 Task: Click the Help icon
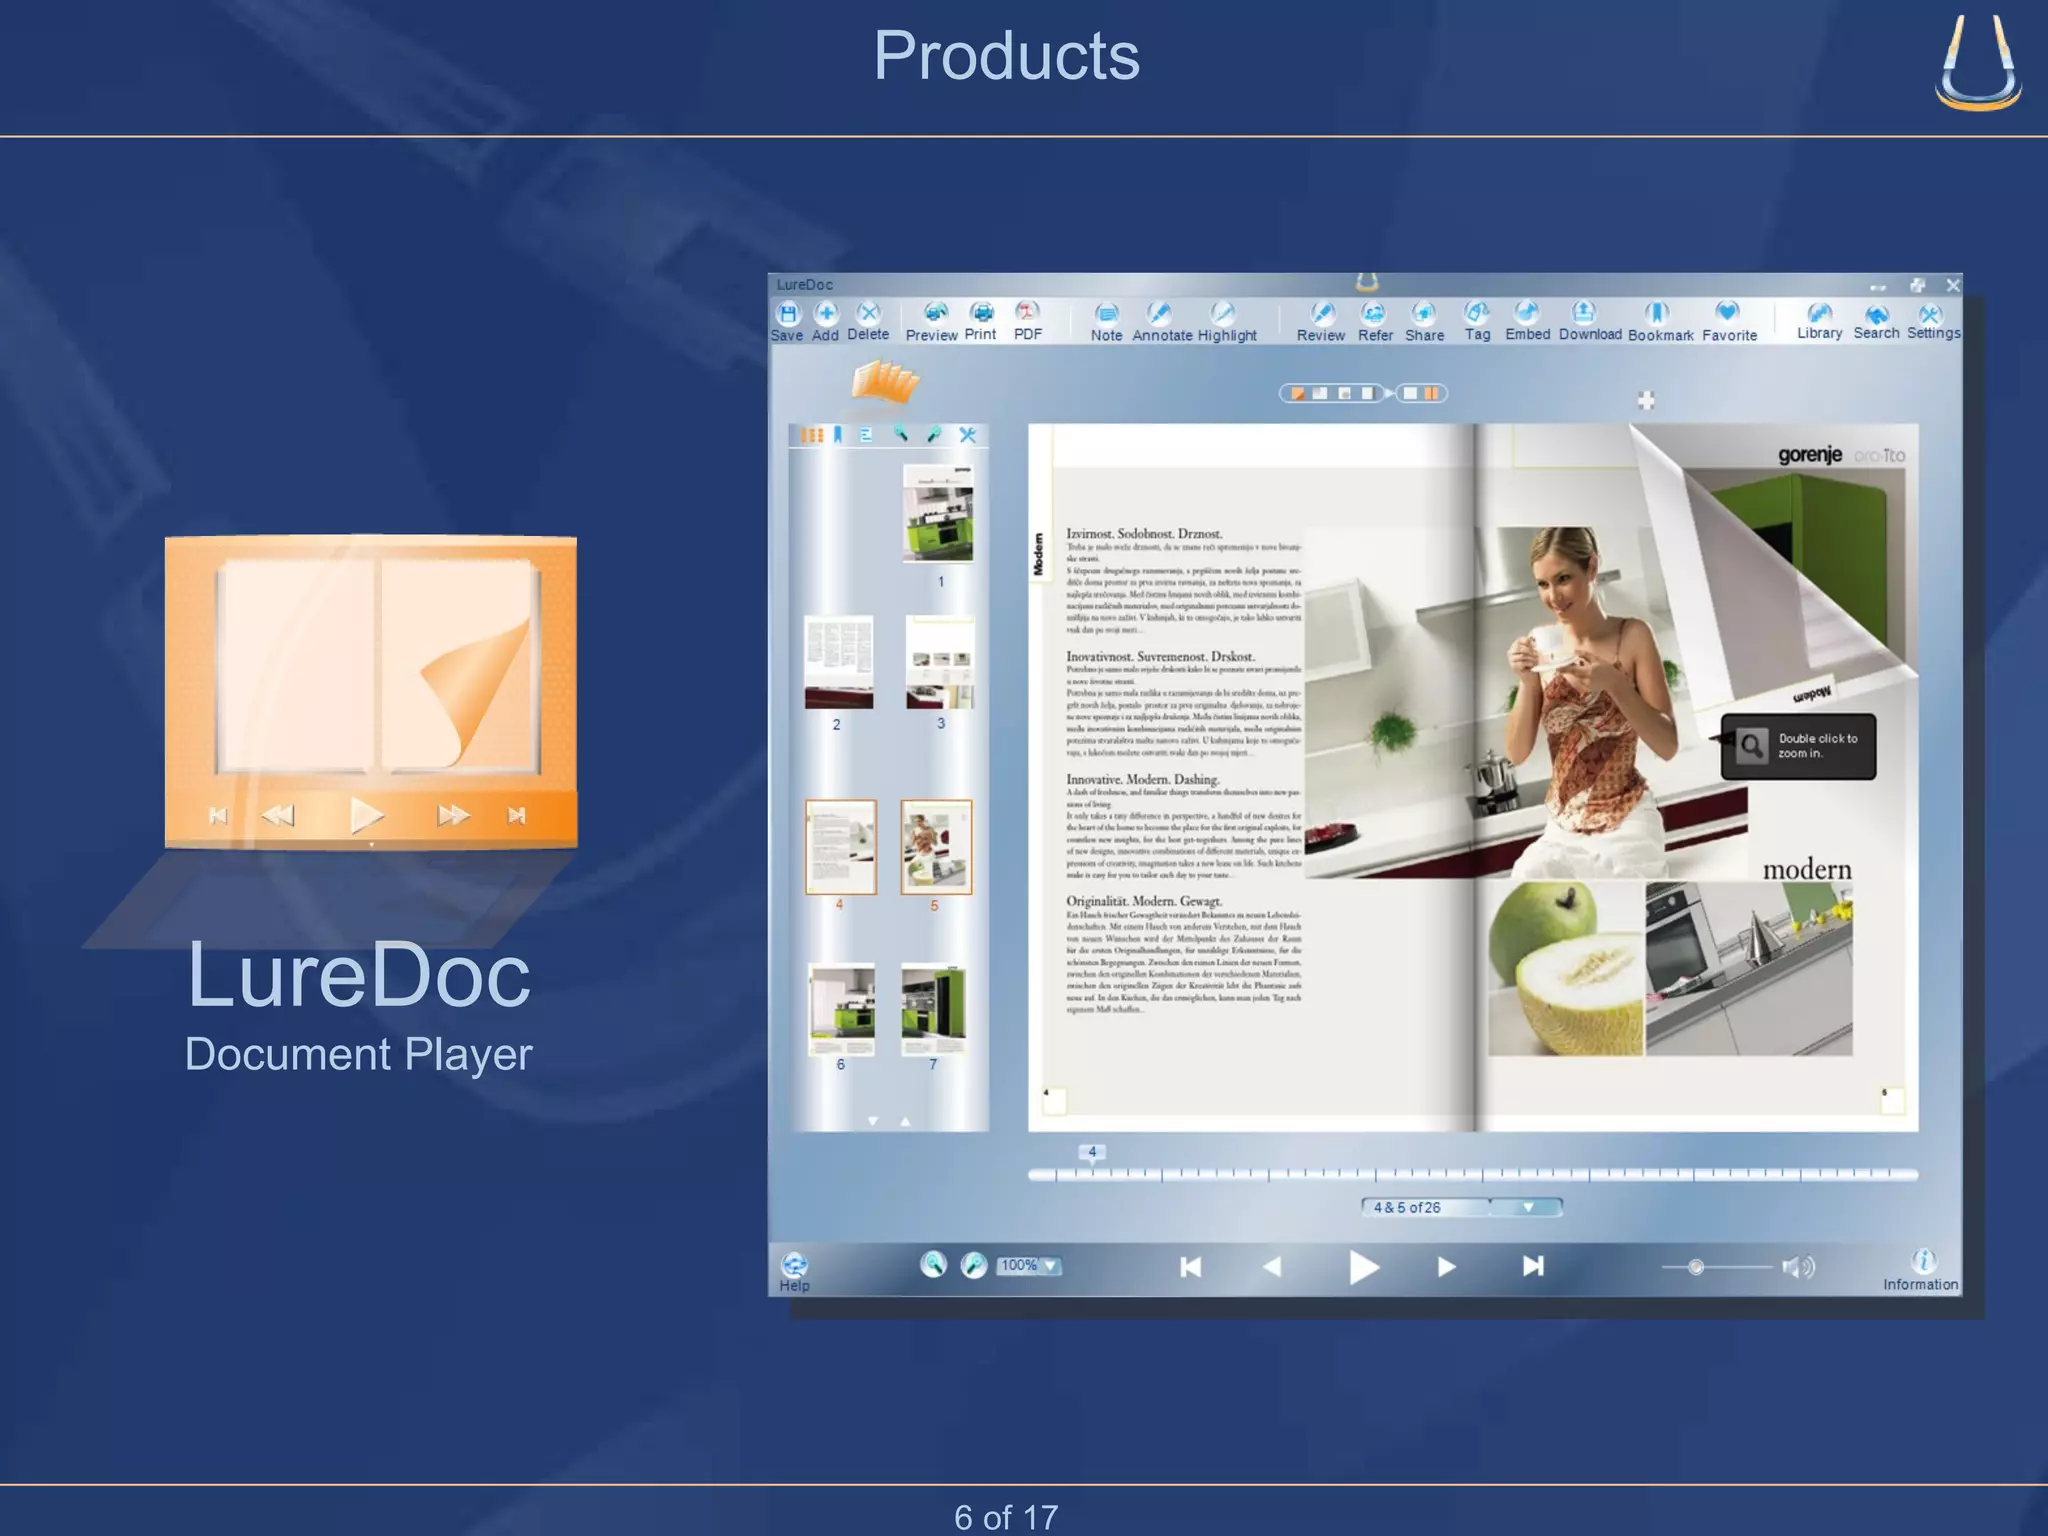pyautogui.click(x=795, y=1265)
